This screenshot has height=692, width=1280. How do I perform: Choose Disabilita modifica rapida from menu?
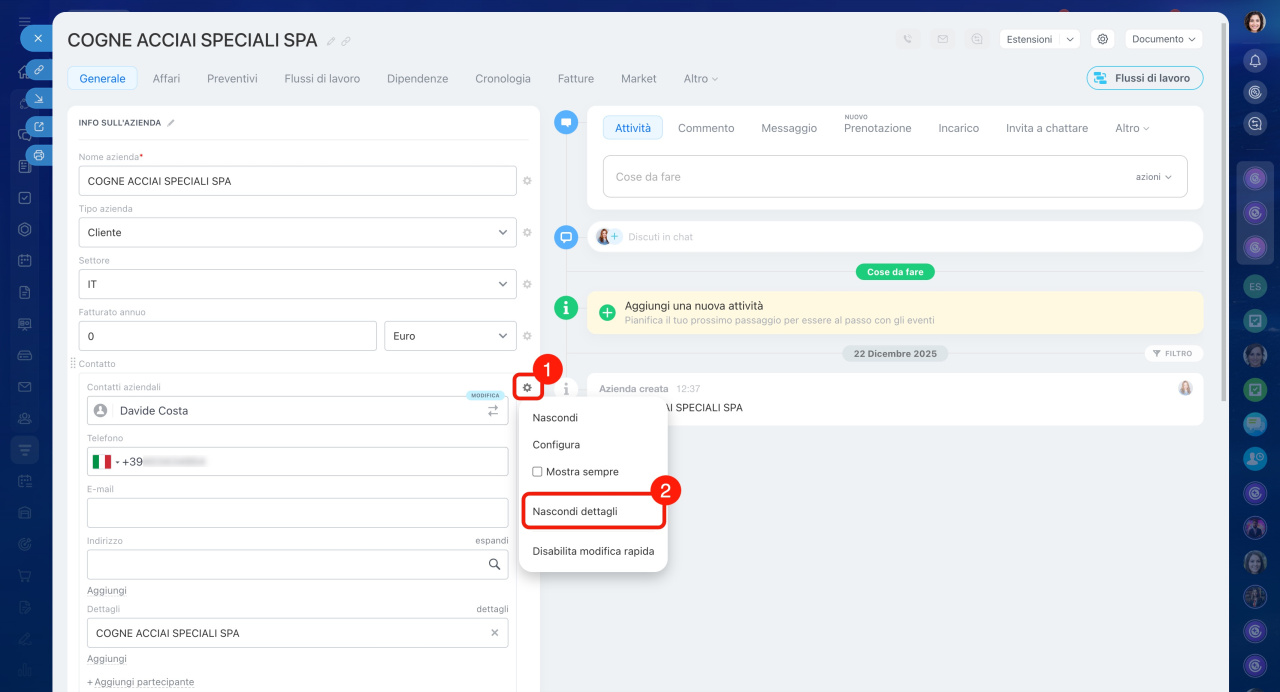click(593, 551)
